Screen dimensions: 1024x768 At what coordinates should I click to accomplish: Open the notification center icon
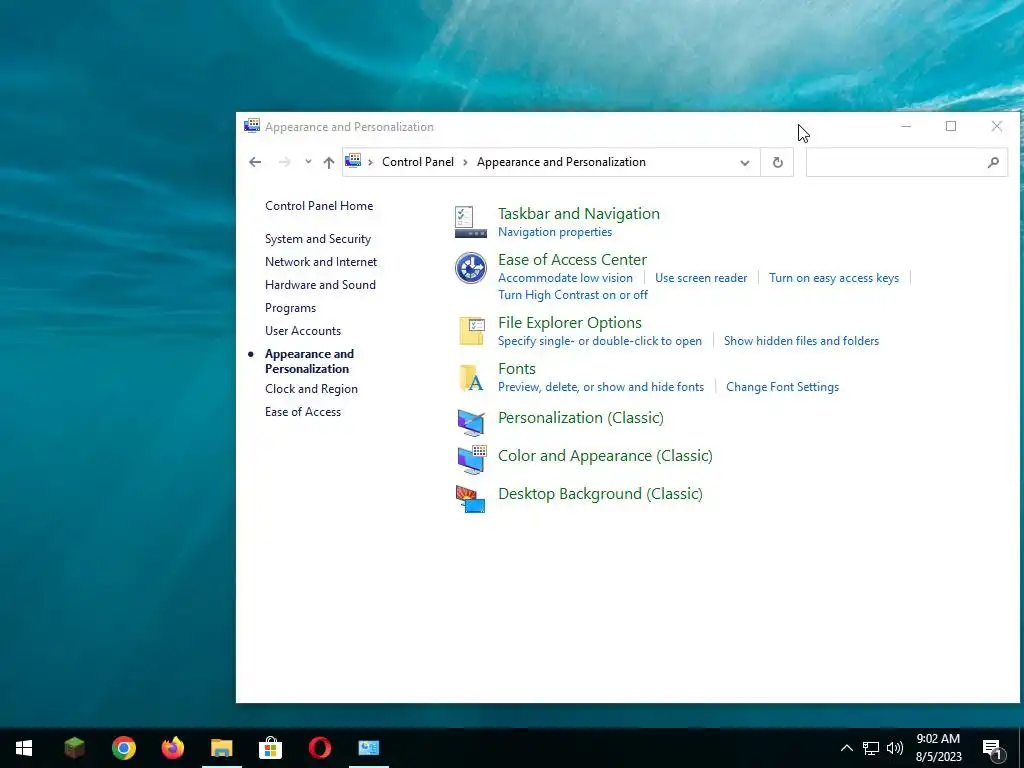click(x=993, y=750)
